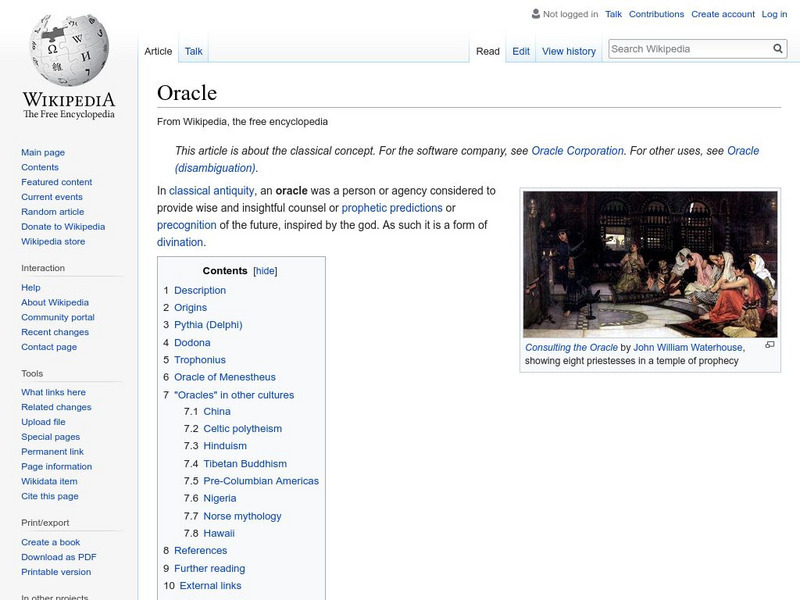Click the search magnifying glass icon
Screen dimensions: 800x600
(x=777, y=46)
